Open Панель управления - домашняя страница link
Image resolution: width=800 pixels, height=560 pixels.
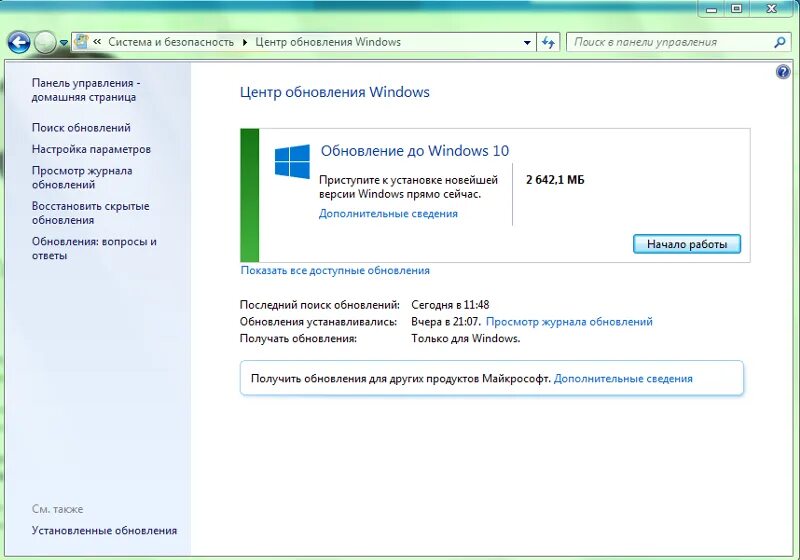(x=86, y=90)
